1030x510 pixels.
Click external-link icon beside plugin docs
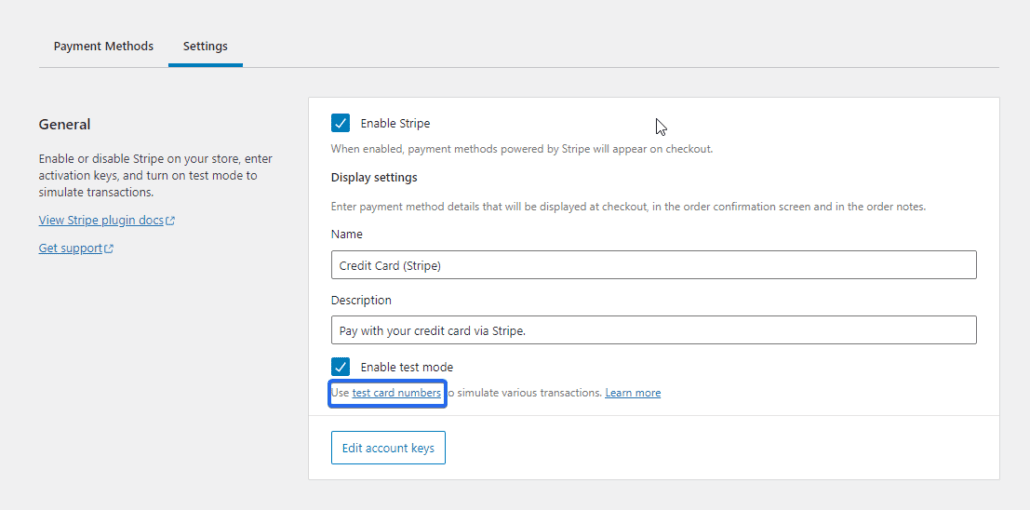[170, 221]
